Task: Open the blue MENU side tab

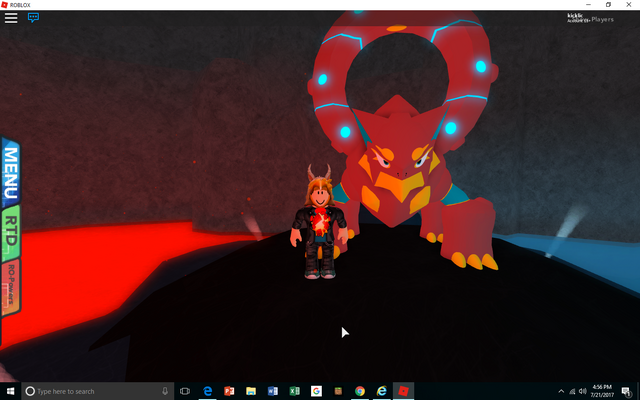Action: tap(11, 173)
